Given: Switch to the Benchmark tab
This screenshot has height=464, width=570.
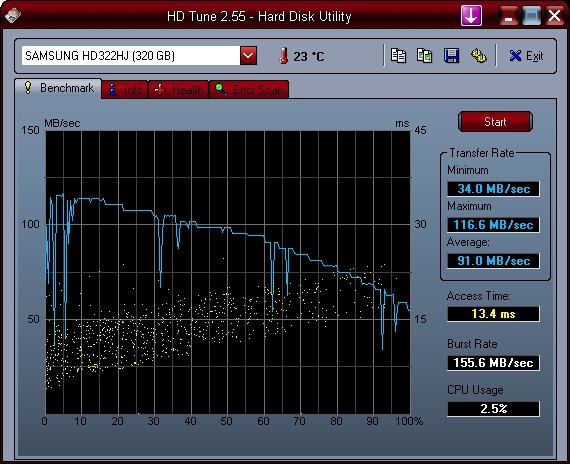Looking at the screenshot, I should coord(59,88).
